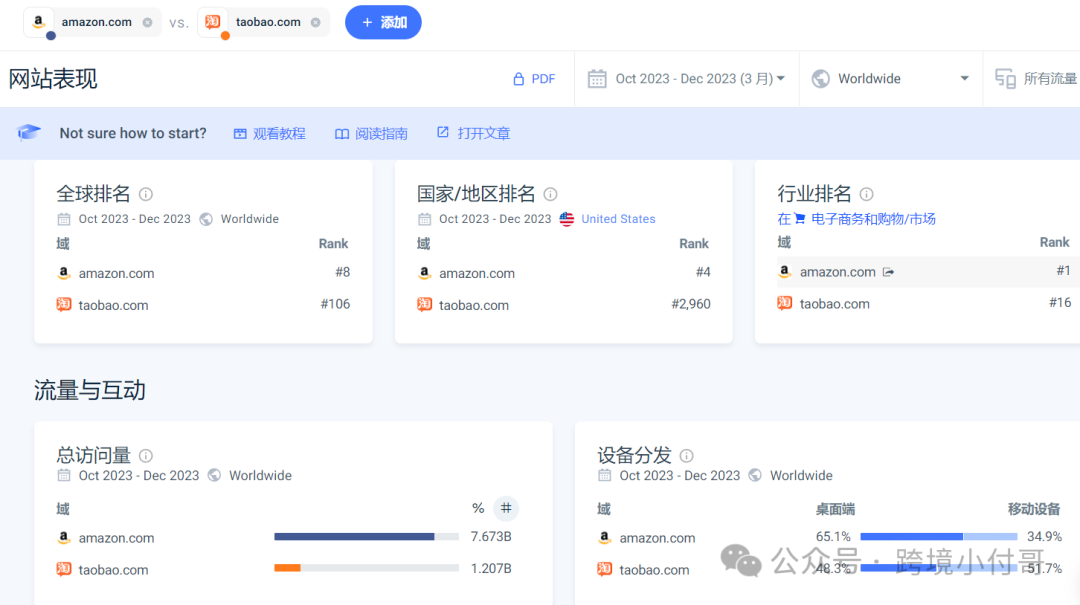
Task: Remove amazon.com from the comparison
Action: 147,22
